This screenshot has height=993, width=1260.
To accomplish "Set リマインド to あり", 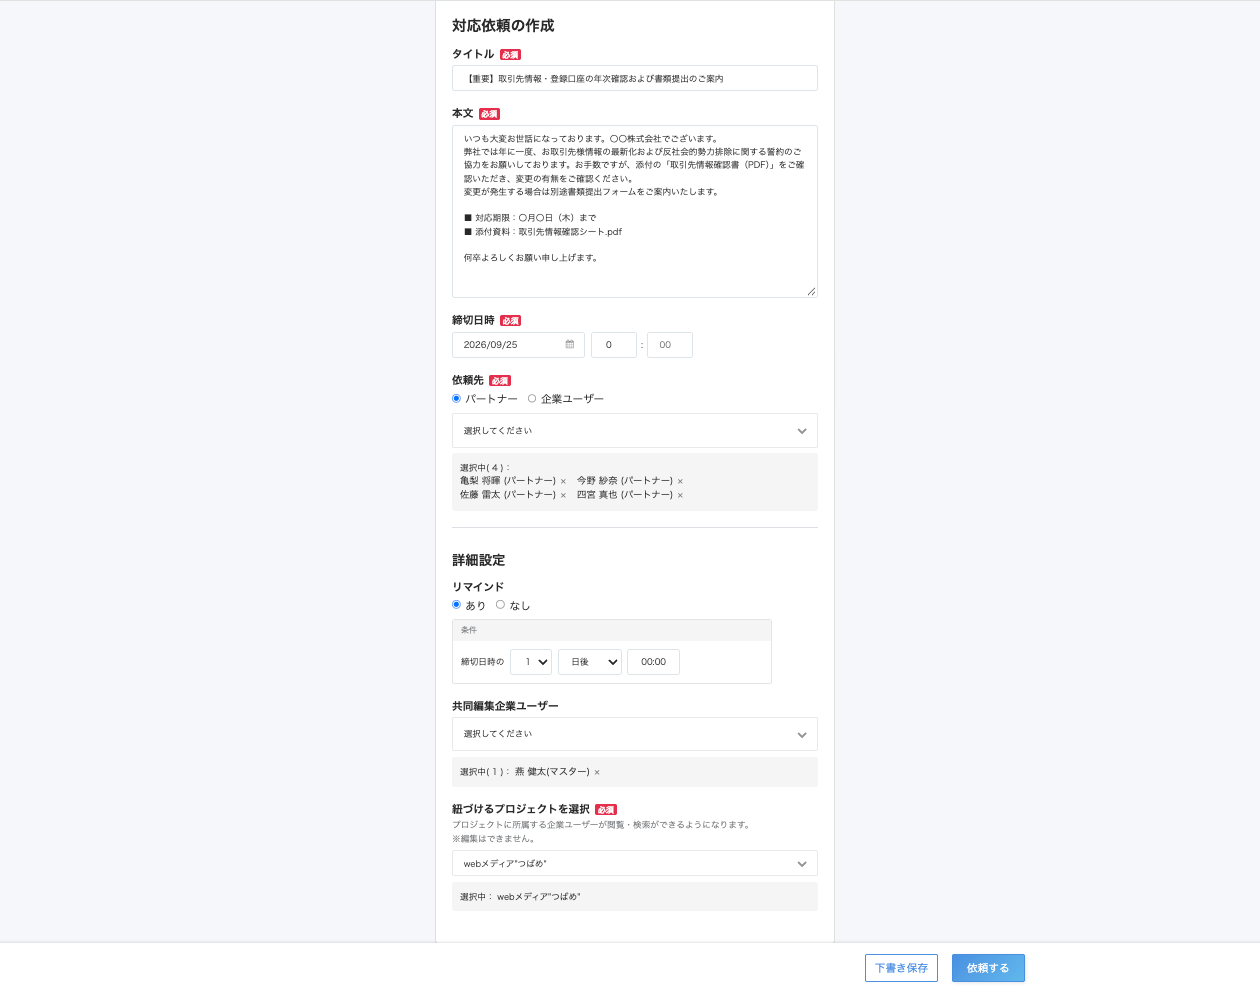I will click(457, 605).
